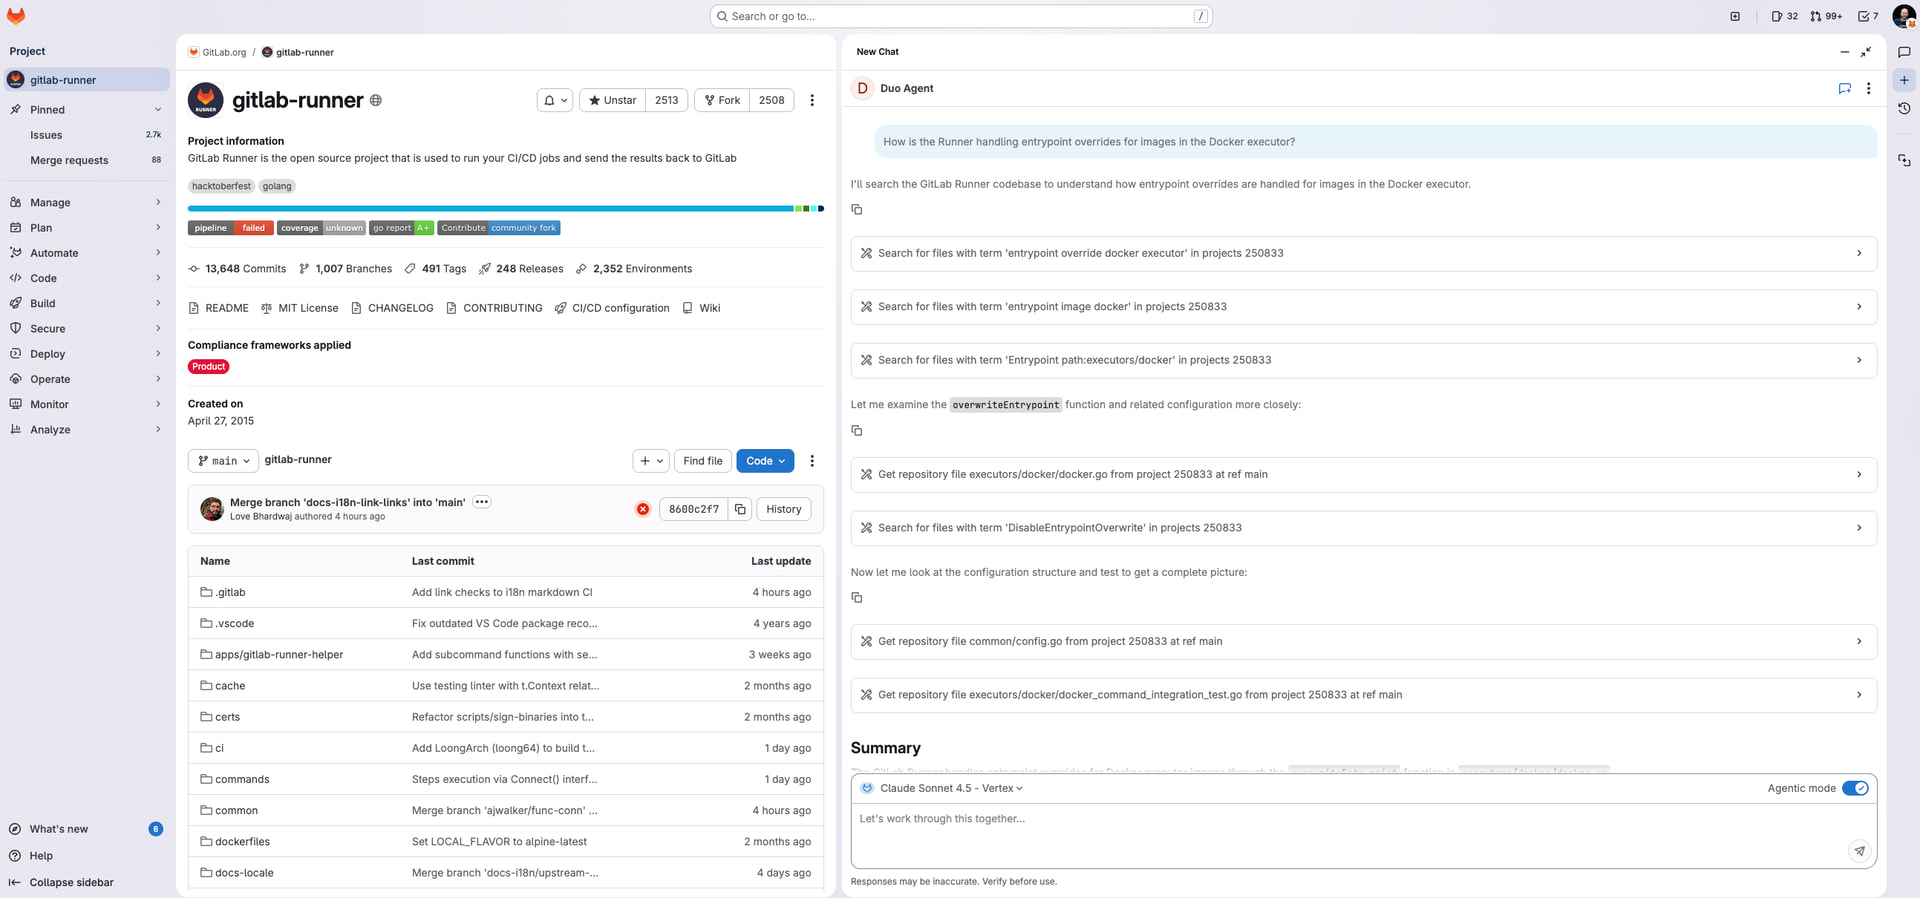Image resolution: width=1920 pixels, height=898 pixels.
Task: Open the main branch selector dropdown
Action: click(x=223, y=461)
